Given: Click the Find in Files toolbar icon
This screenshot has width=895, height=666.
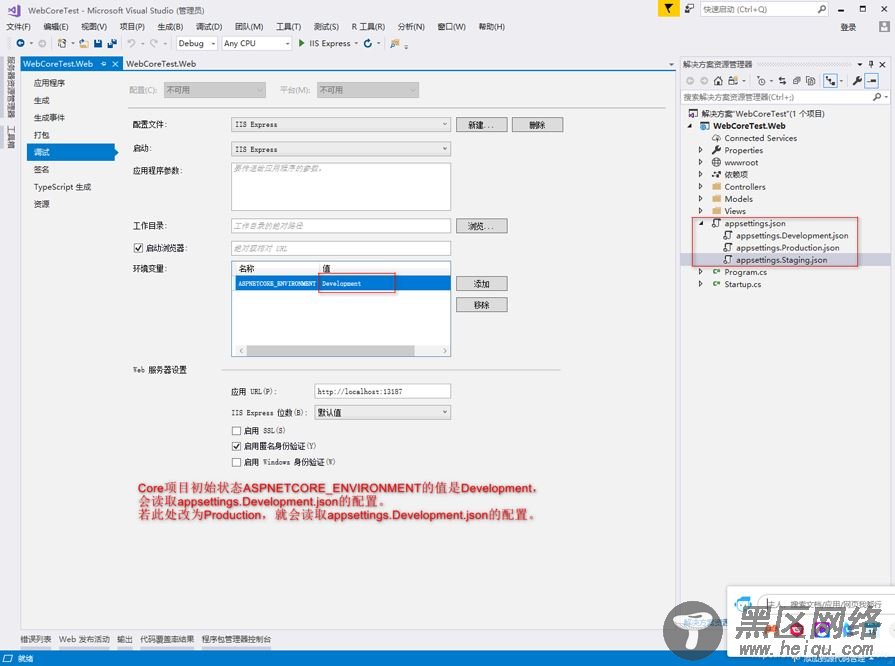Looking at the screenshot, I should (394, 43).
